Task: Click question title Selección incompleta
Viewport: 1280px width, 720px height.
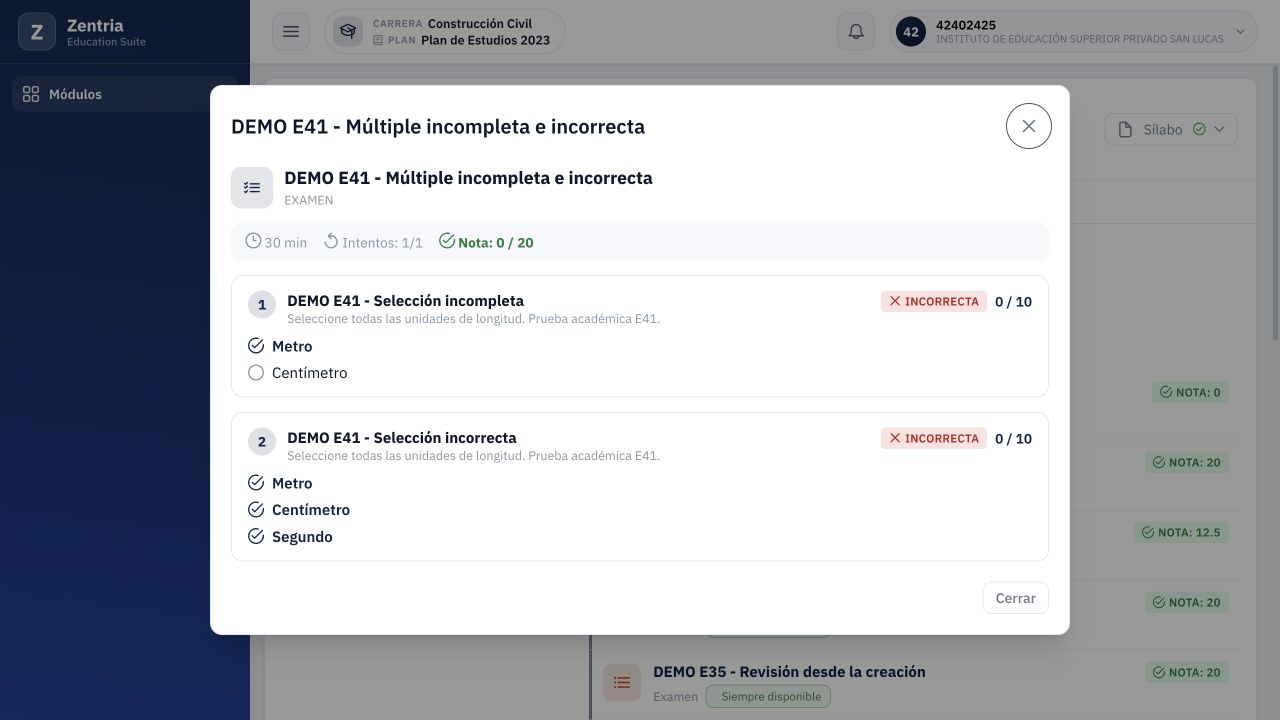Action: [405, 301]
